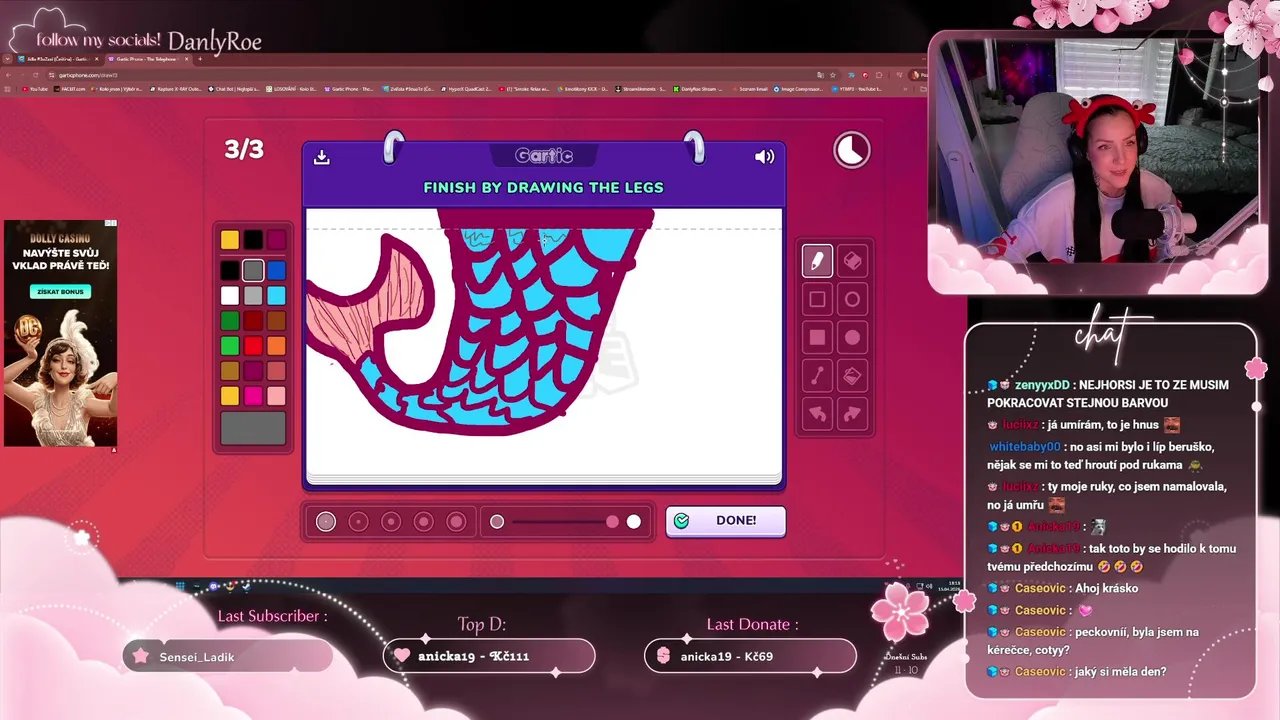Click the anicka19 - Kč69 last donate label
This screenshot has width=1280, height=720.
[x=727, y=656]
